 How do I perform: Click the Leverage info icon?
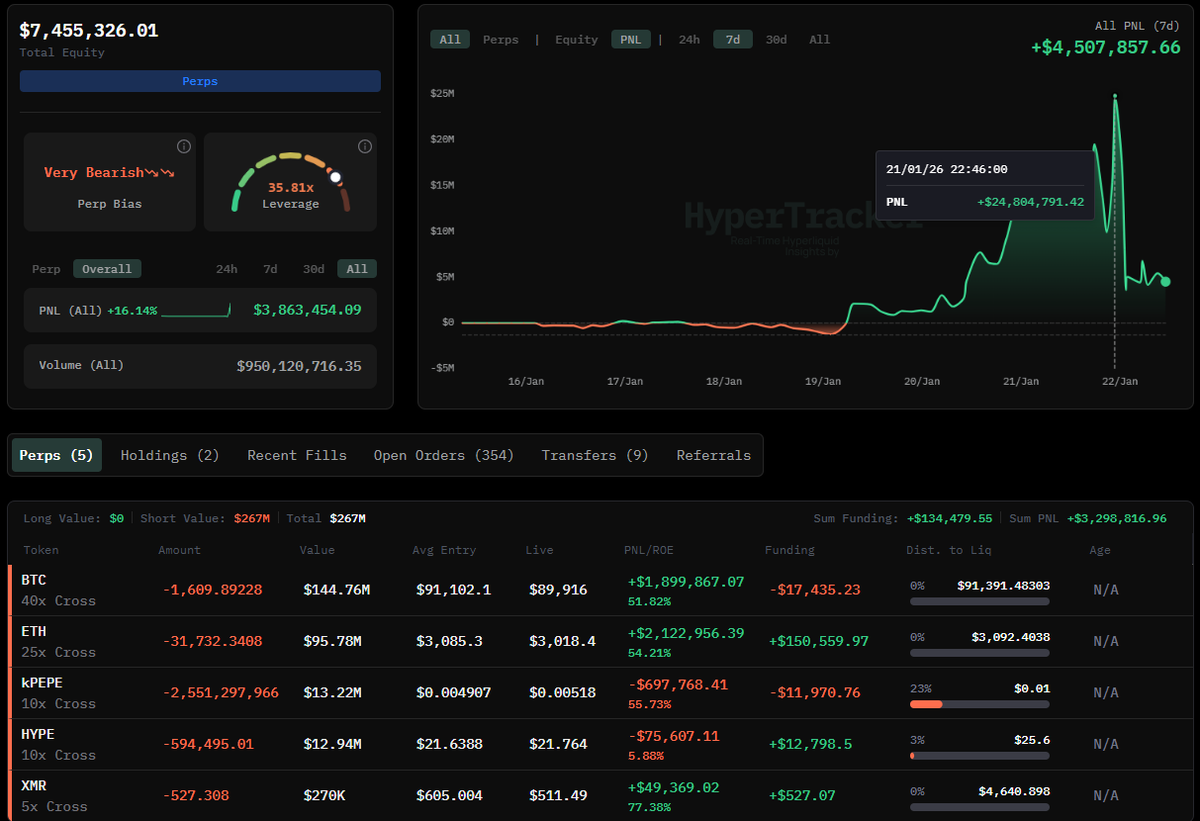(365, 147)
